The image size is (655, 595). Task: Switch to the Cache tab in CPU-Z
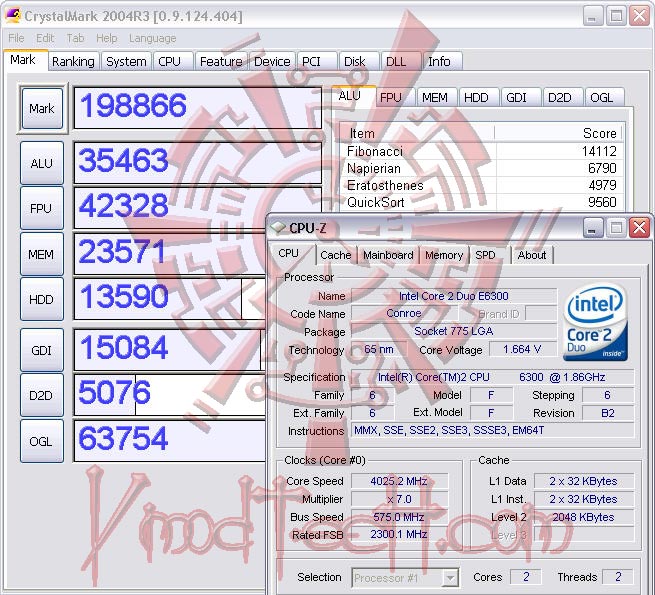335,255
